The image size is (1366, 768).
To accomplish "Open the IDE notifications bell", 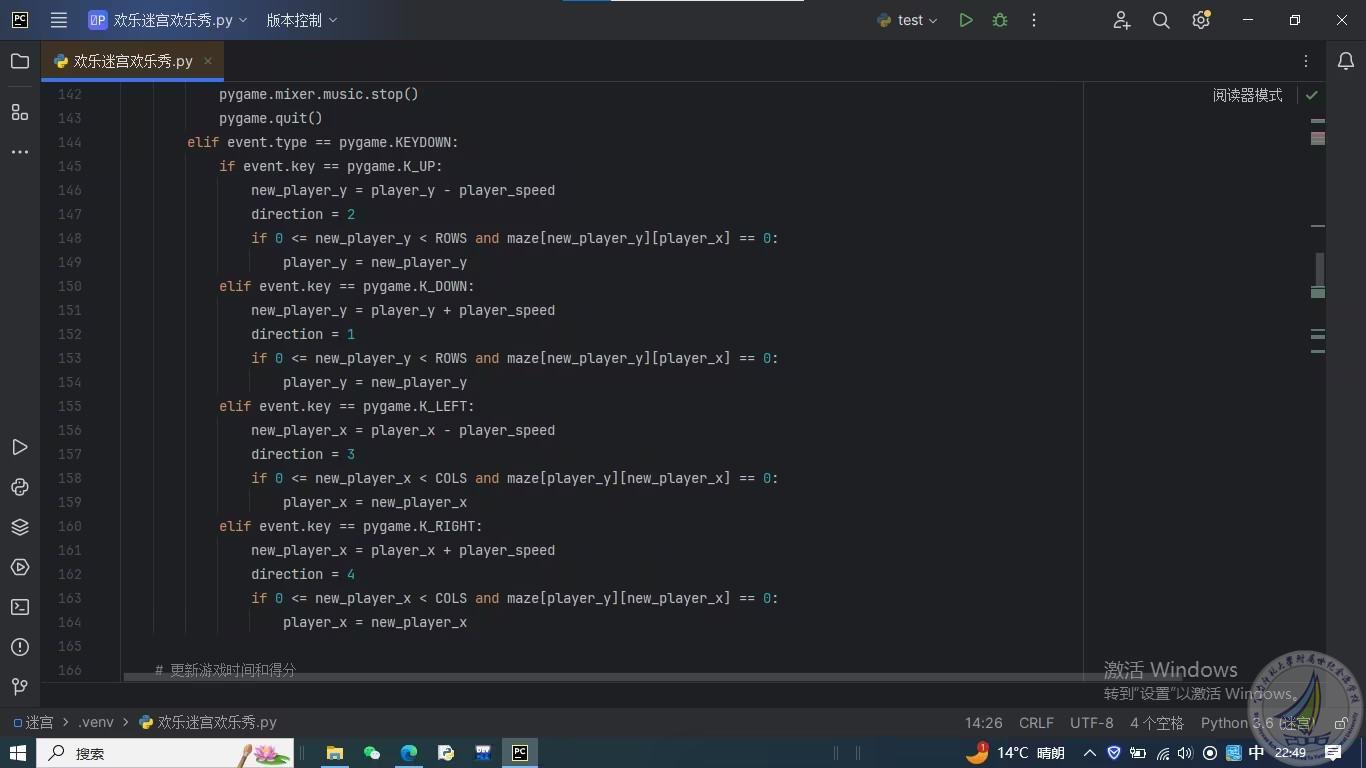I will pyautogui.click(x=1346, y=61).
